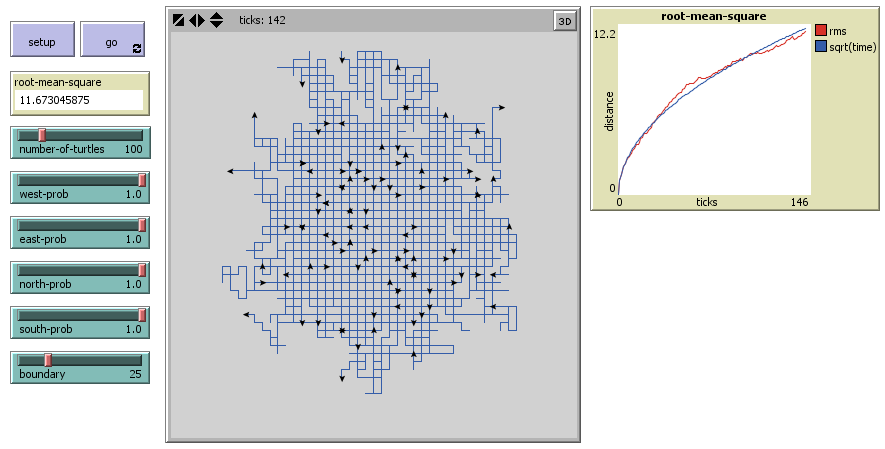
Task: Click the diagonal square view control icon
Action: (x=178, y=20)
